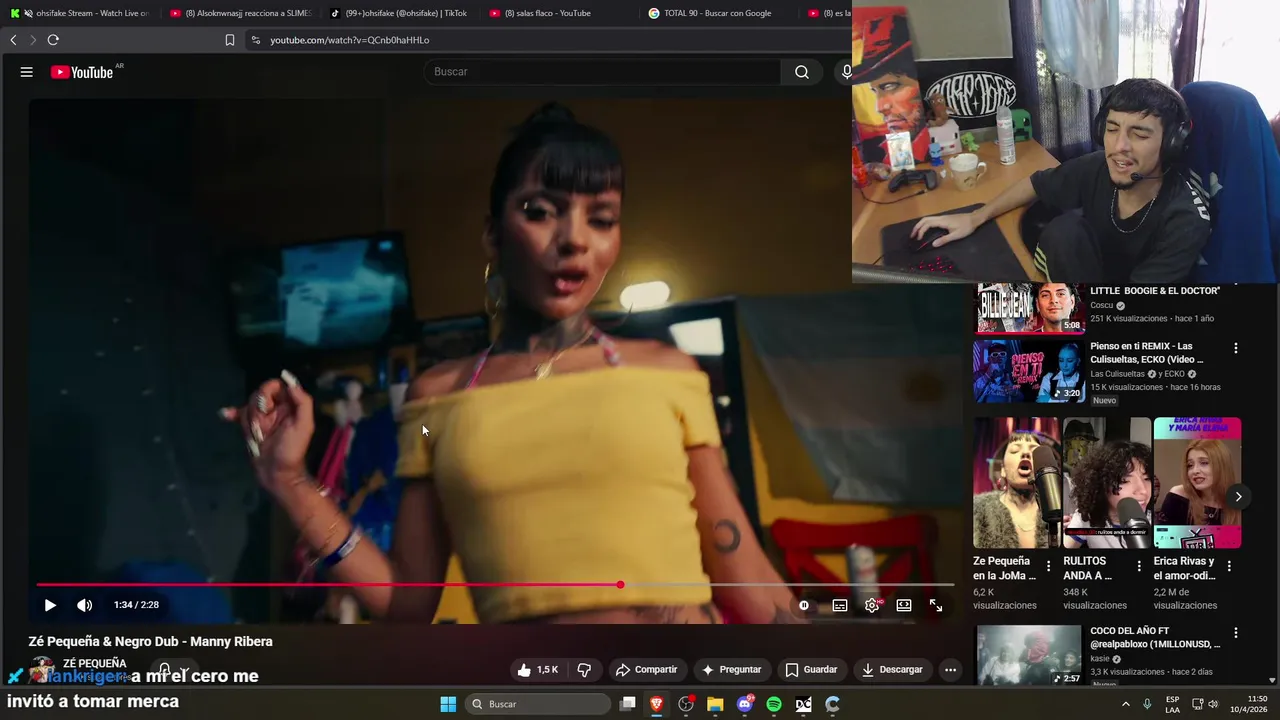The width and height of the screenshot is (1280, 720).
Task: Open the ZÉ PEQUEÑA channel name link
Action: 95,664
